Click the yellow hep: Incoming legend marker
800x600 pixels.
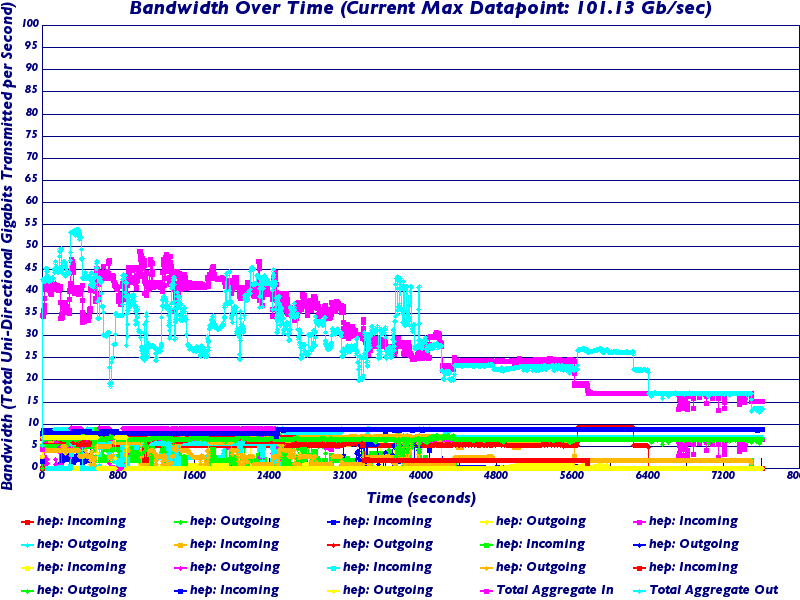[27, 568]
